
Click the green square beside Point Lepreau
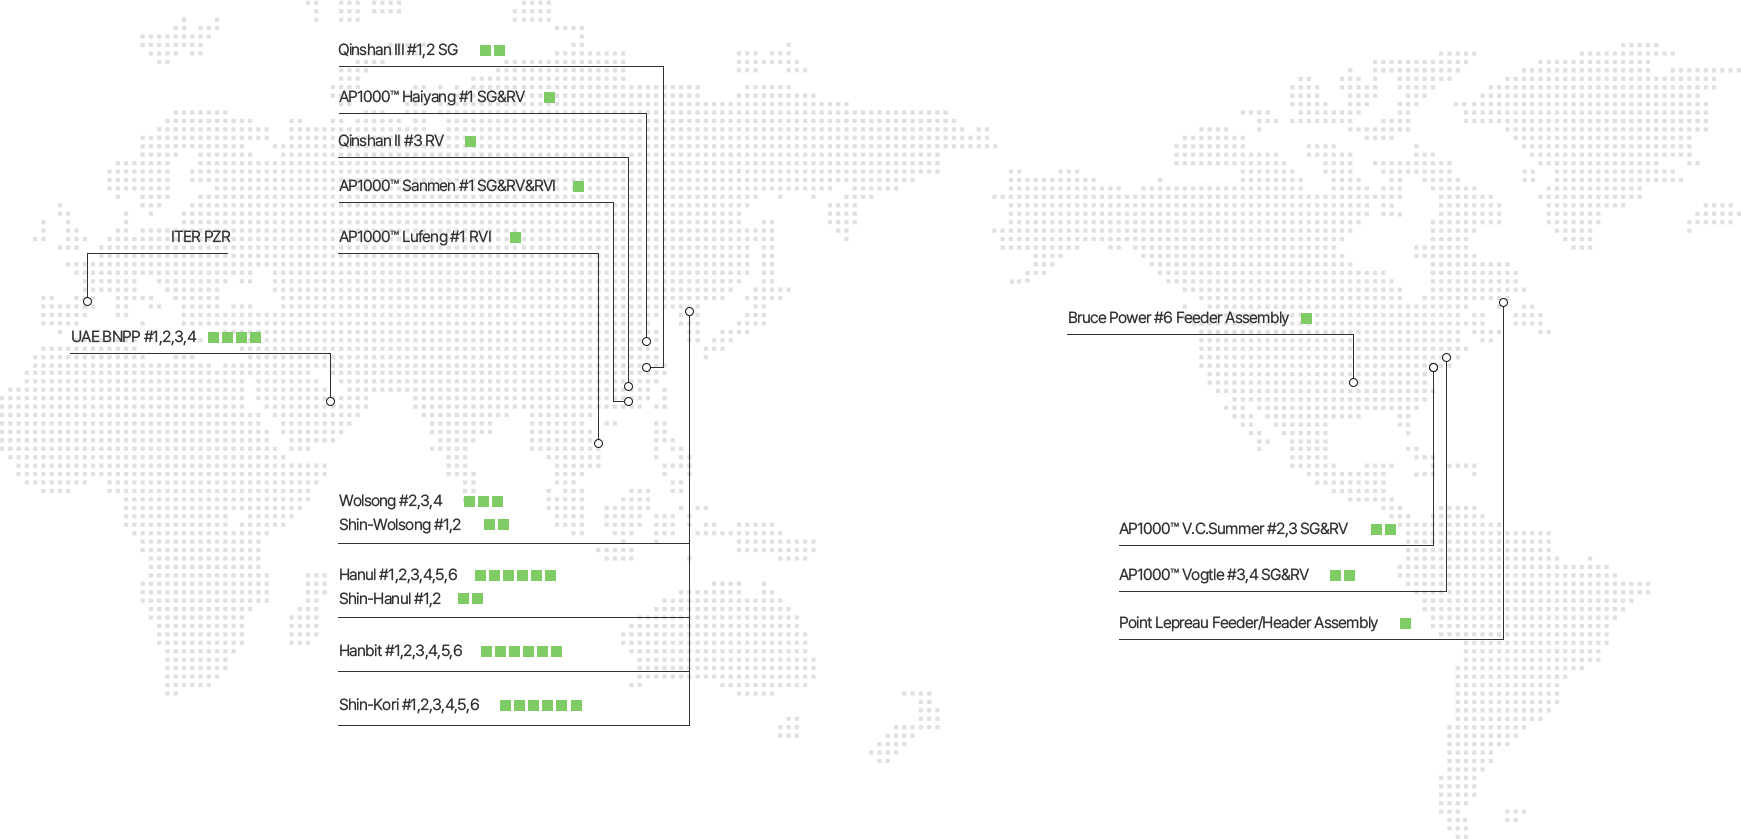pyautogui.click(x=1405, y=624)
